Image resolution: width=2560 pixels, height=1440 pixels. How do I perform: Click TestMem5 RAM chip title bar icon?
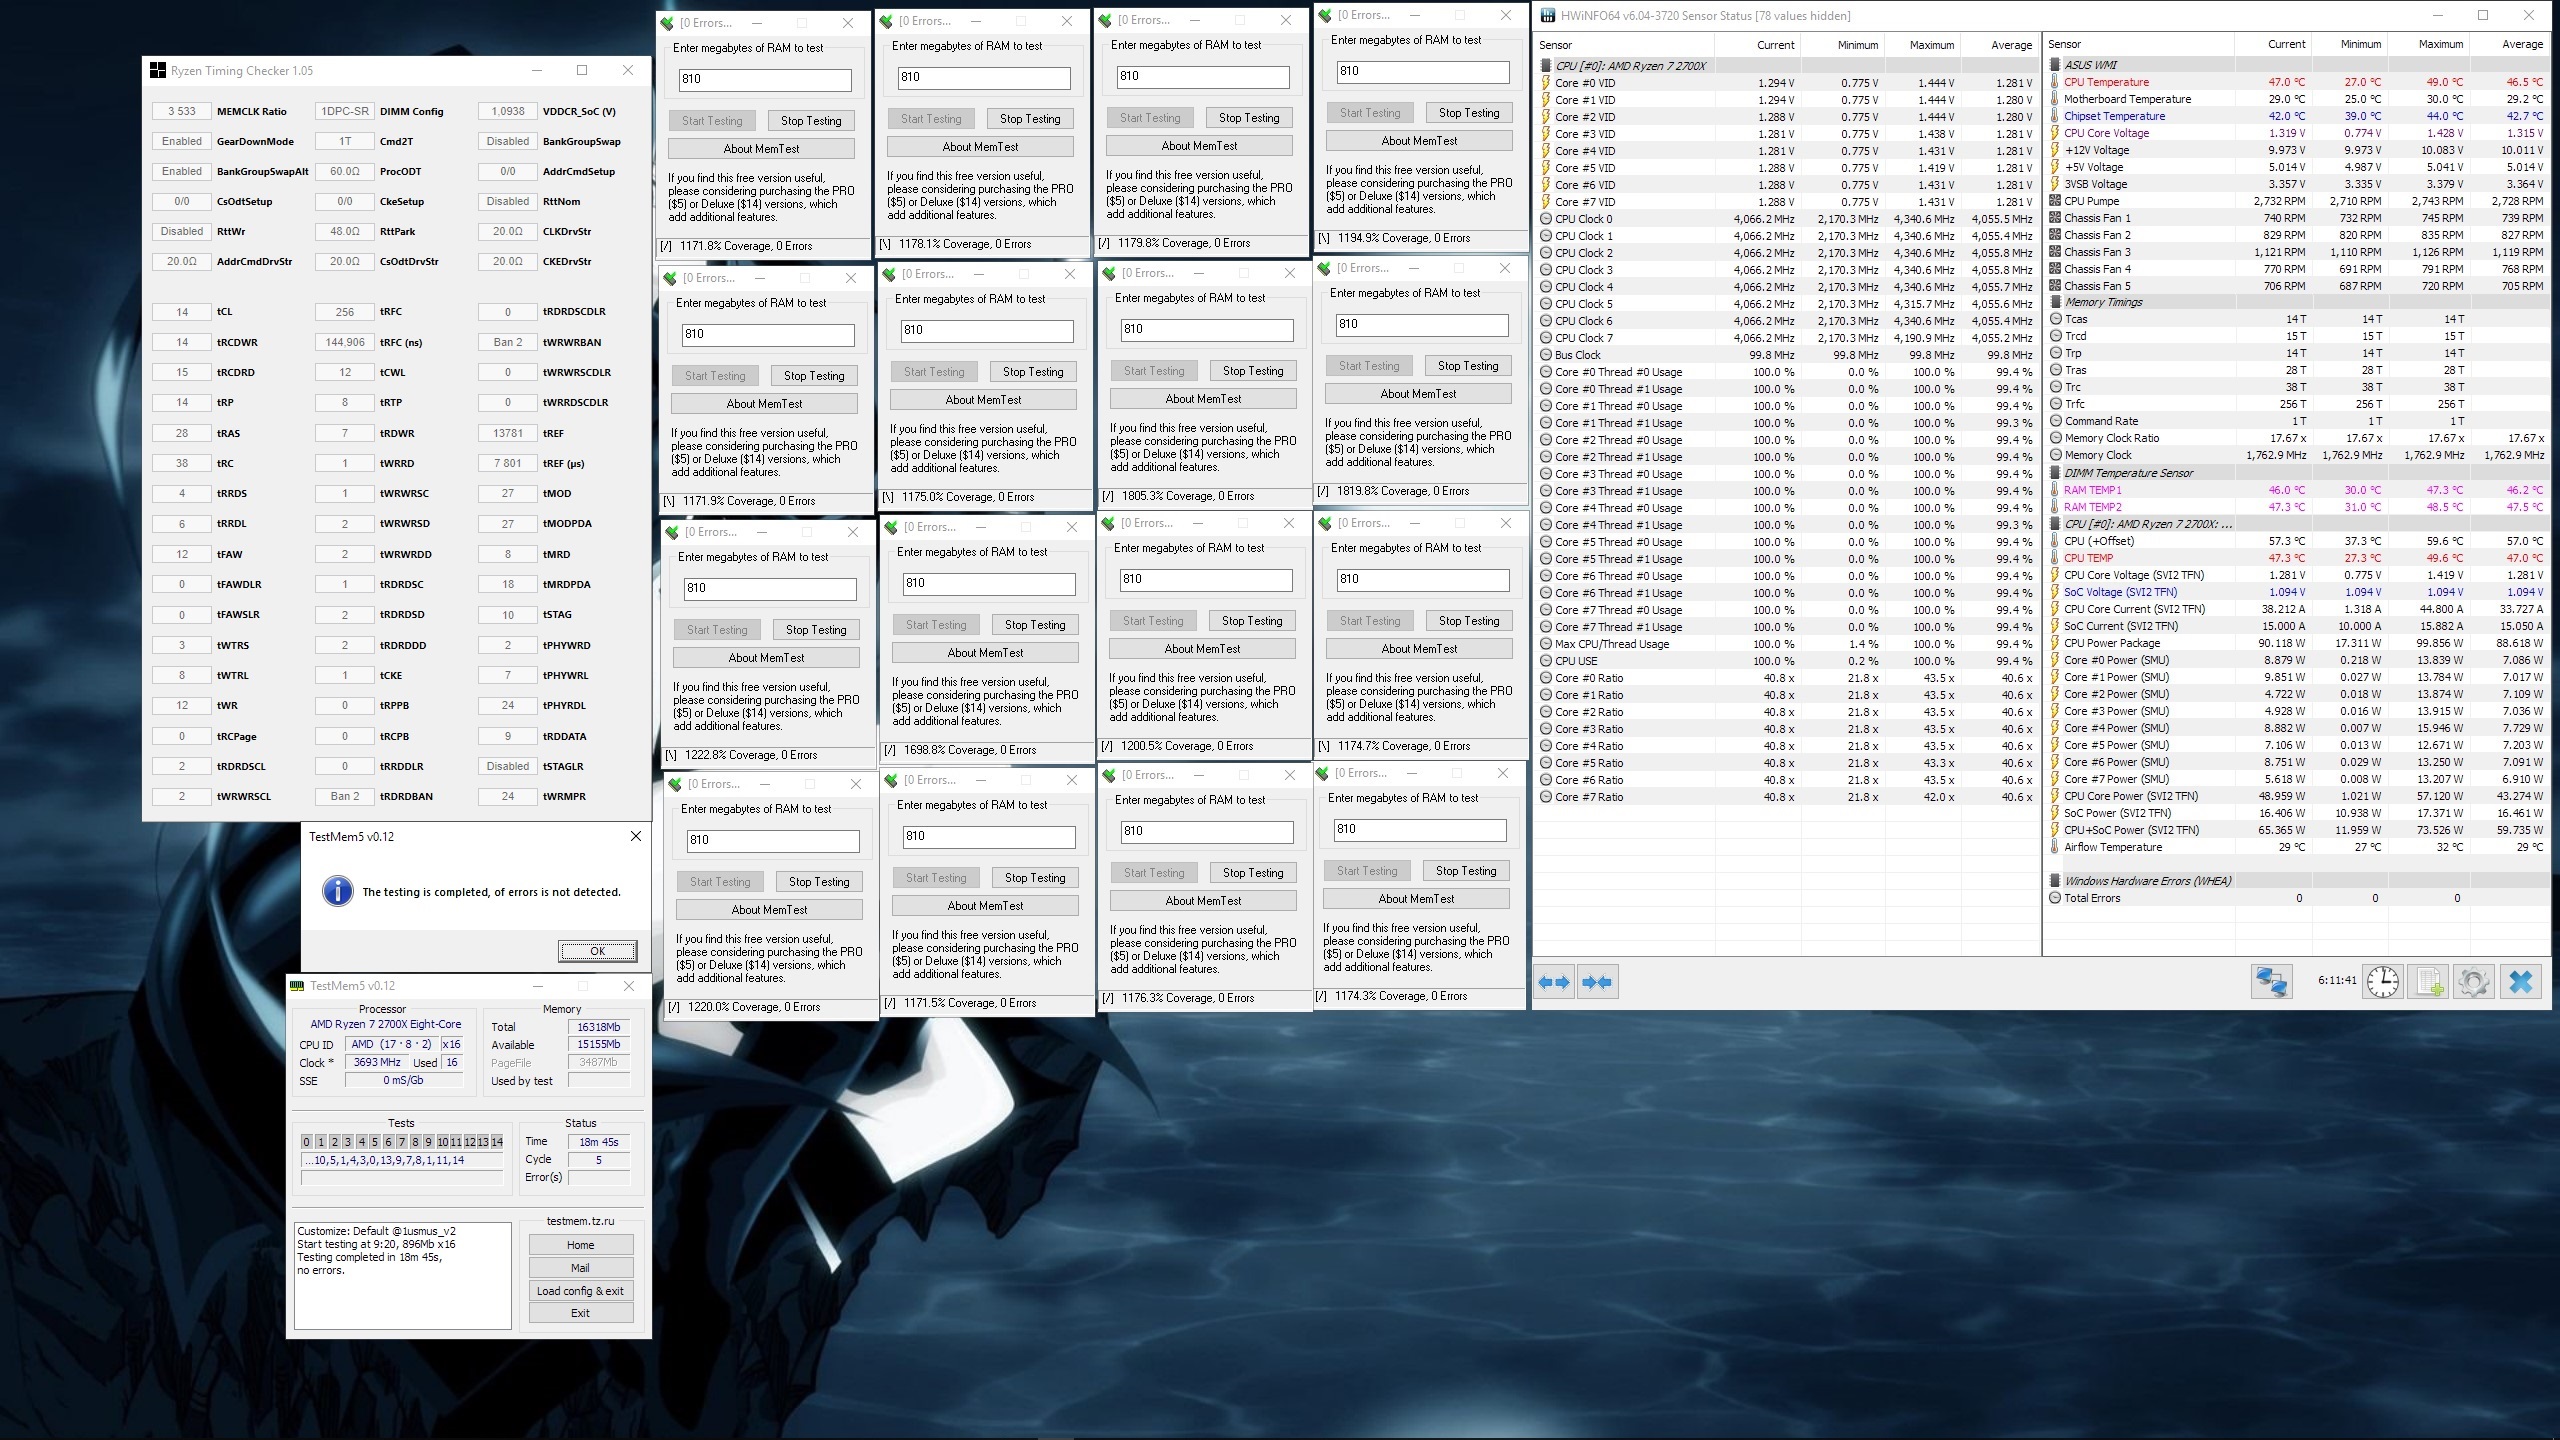pyautogui.click(x=297, y=986)
